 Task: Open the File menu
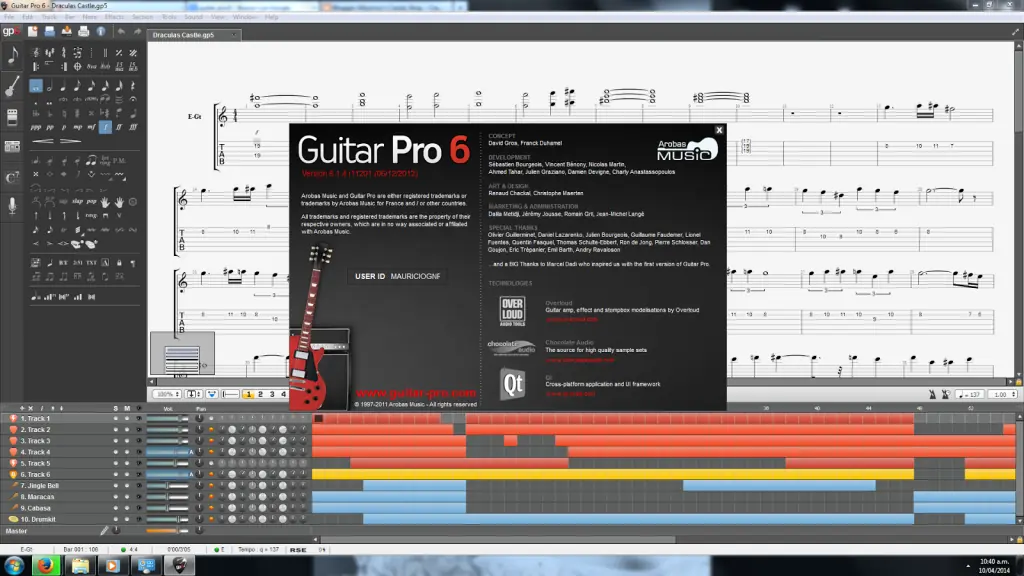[9, 17]
